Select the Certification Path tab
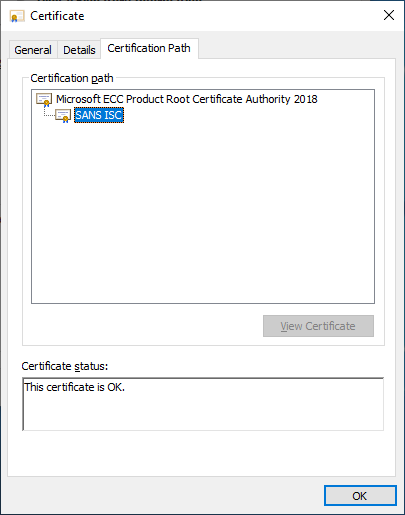The width and height of the screenshot is (405, 515). (x=149, y=48)
